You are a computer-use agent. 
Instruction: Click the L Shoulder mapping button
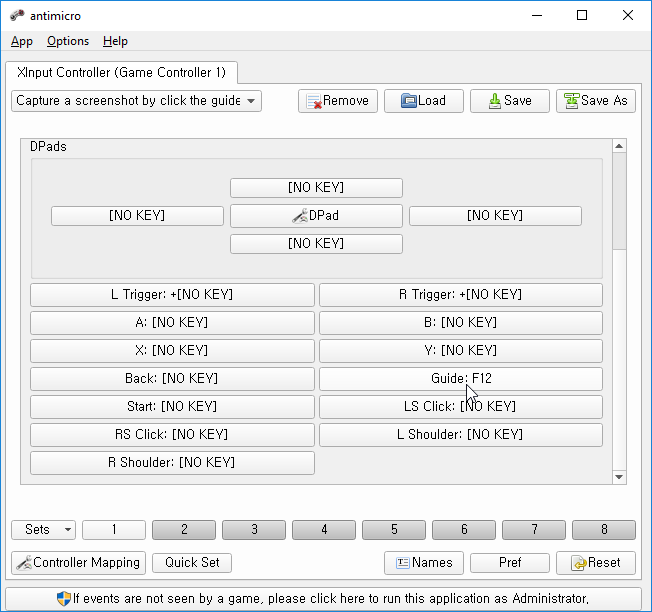[461, 434]
